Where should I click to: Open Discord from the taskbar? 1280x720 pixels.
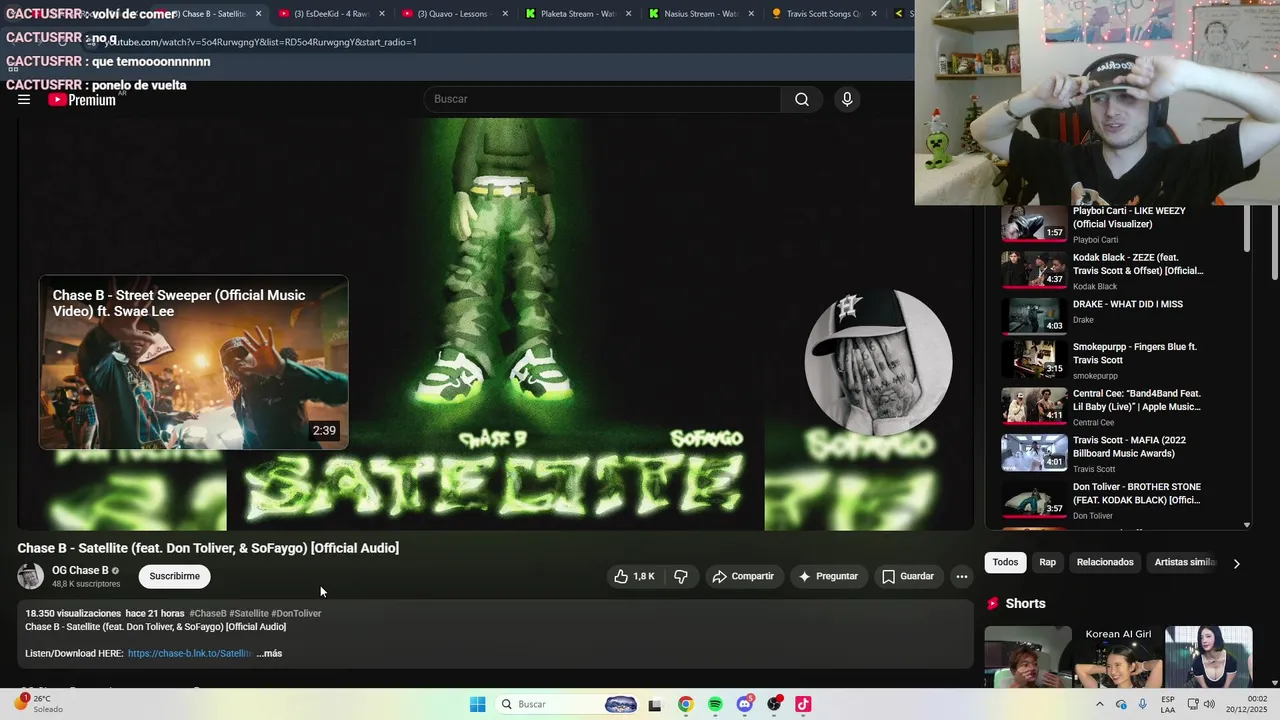coord(745,704)
